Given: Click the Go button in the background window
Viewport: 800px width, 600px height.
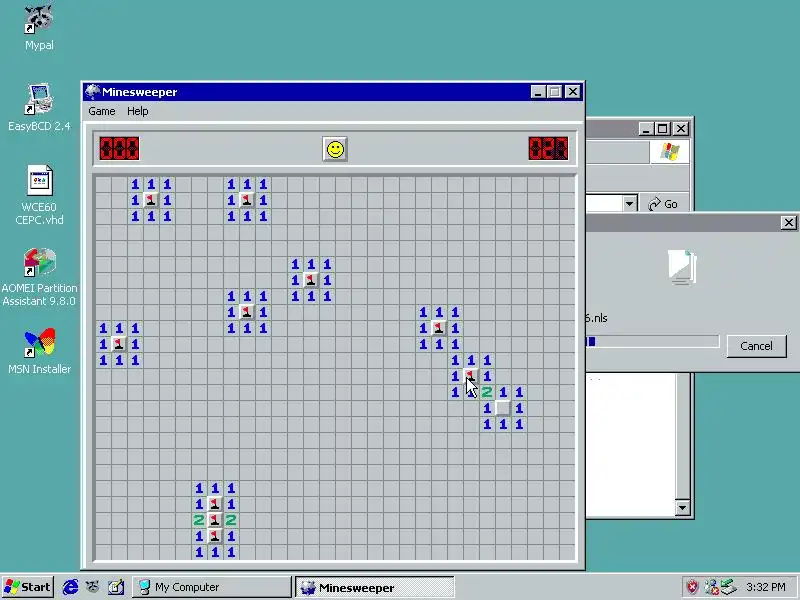Looking at the screenshot, I should (x=663, y=204).
